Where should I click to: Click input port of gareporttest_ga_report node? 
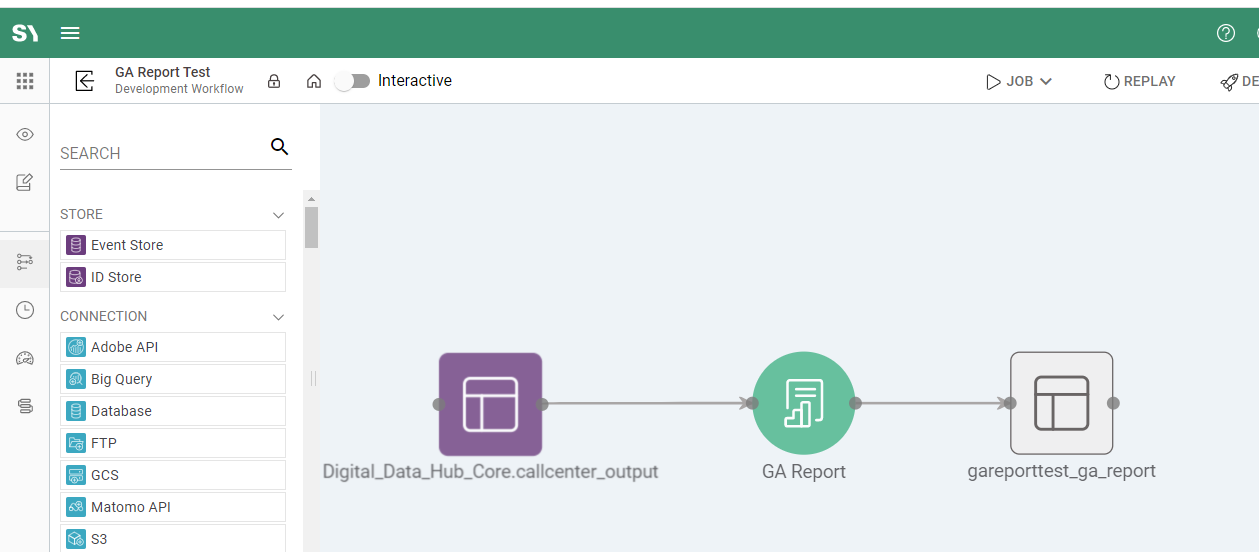click(x=1010, y=403)
